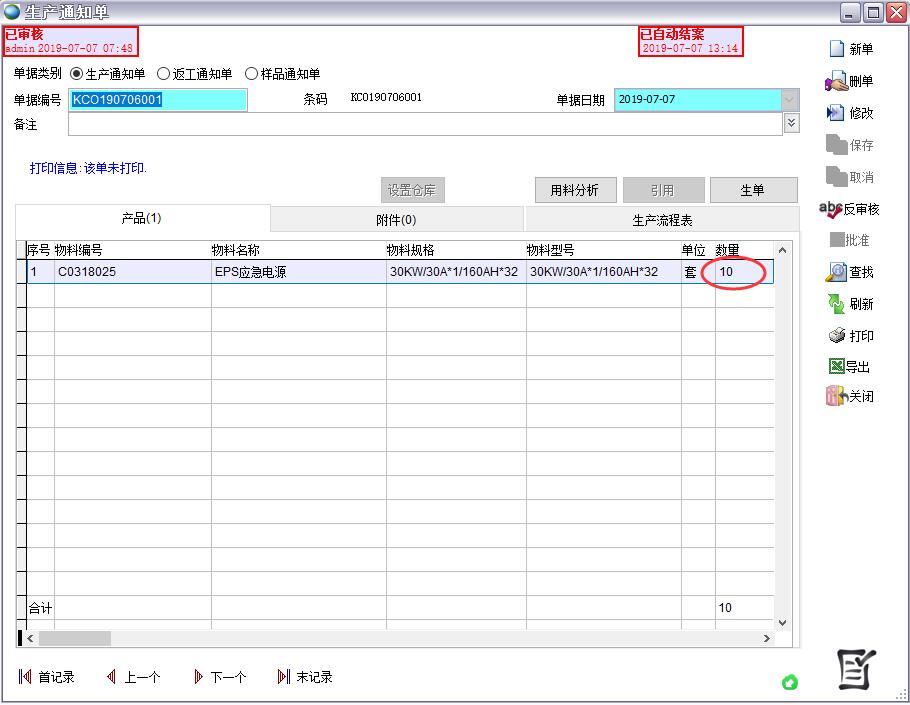The width and height of the screenshot is (910, 705).
Task: Open the 查找 search tool
Action: click(837, 272)
